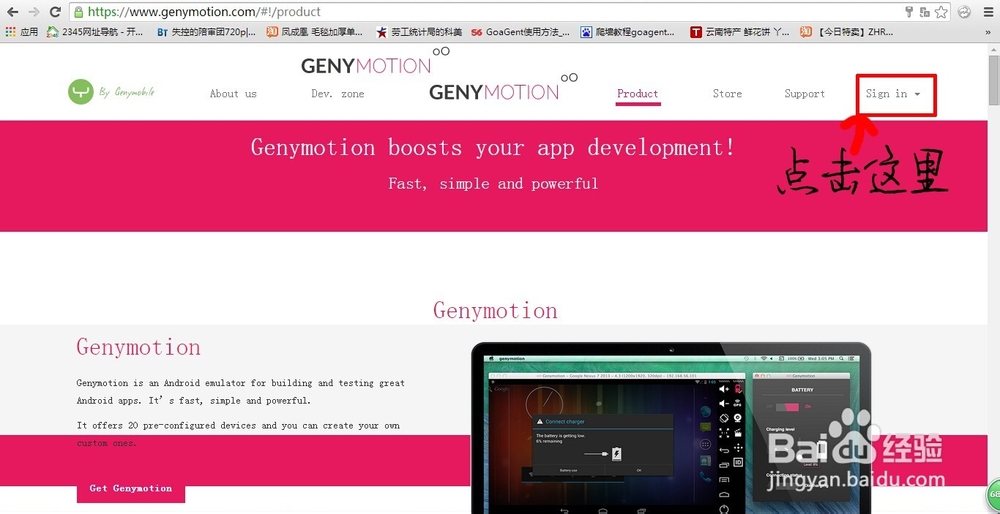Open the Store menu item

tap(727, 94)
